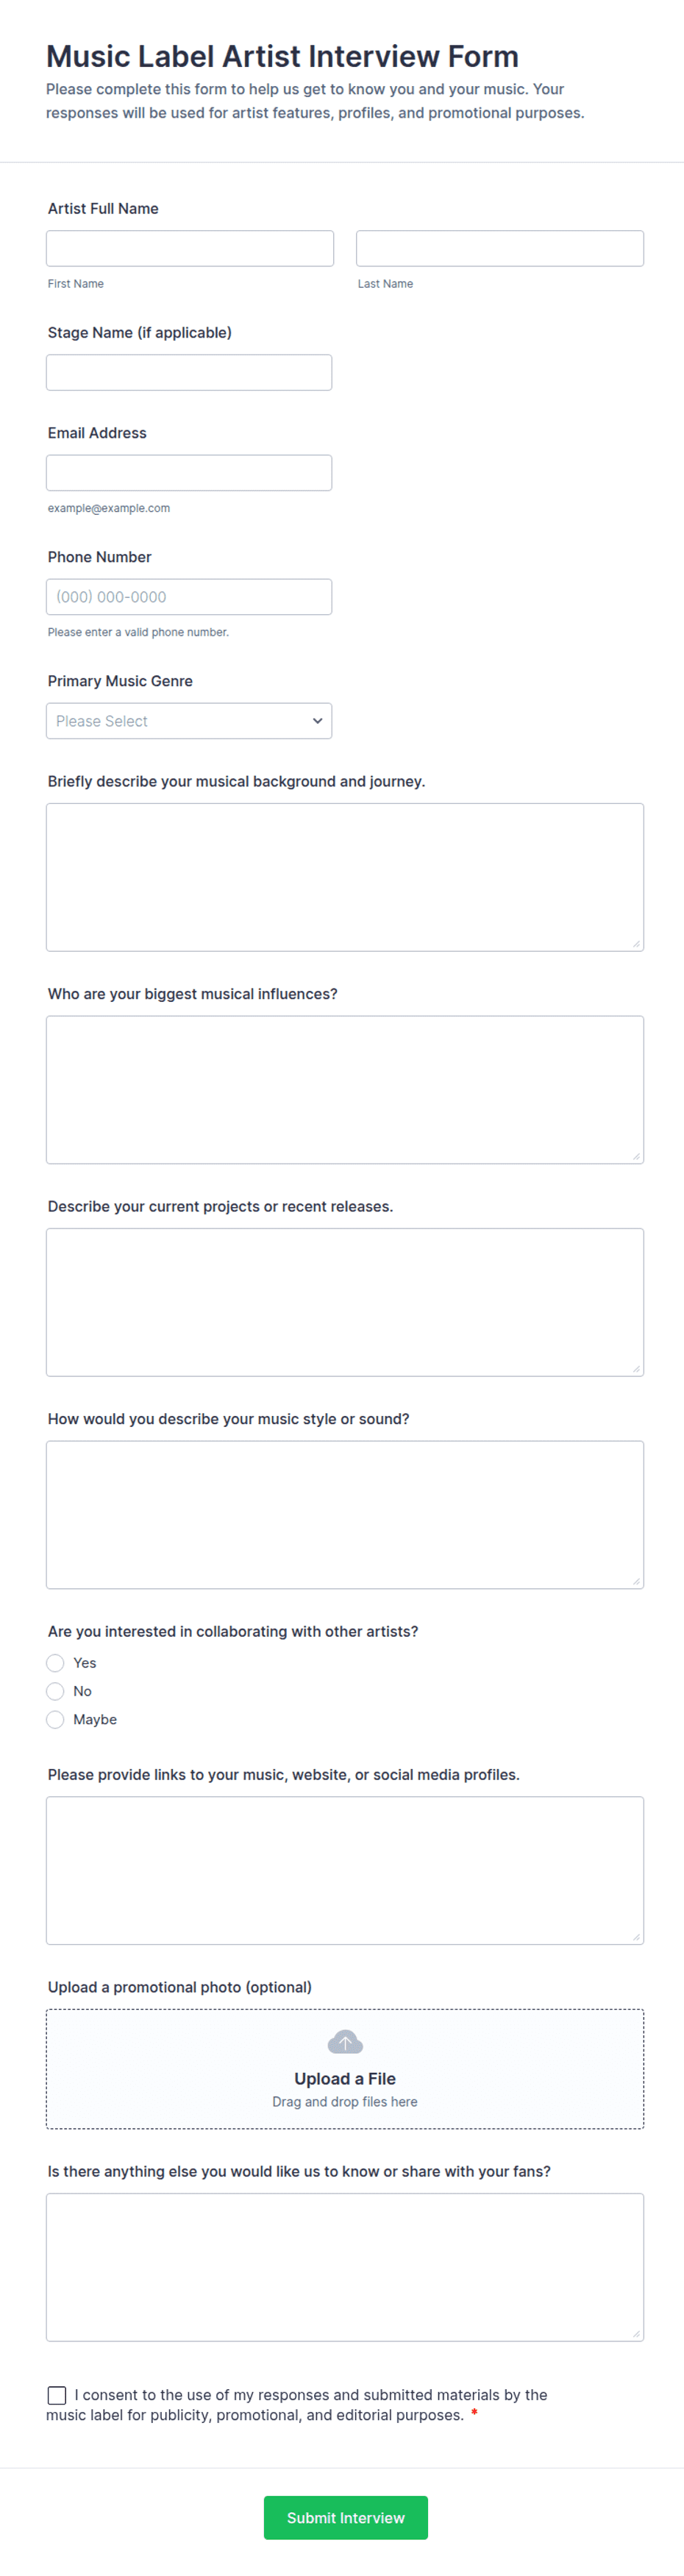This screenshot has height=2576, width=684.
Task: Click the music style or sound textarea
Action: [x=345, y=1514]
